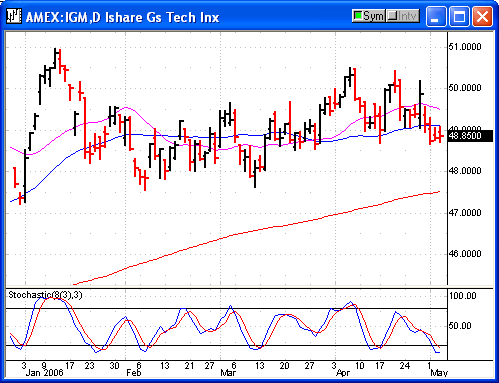The width and height of the screenshot is (499, 383).
Task: Click the 100.00 stochastic scale label
Action: pos(463,296)
